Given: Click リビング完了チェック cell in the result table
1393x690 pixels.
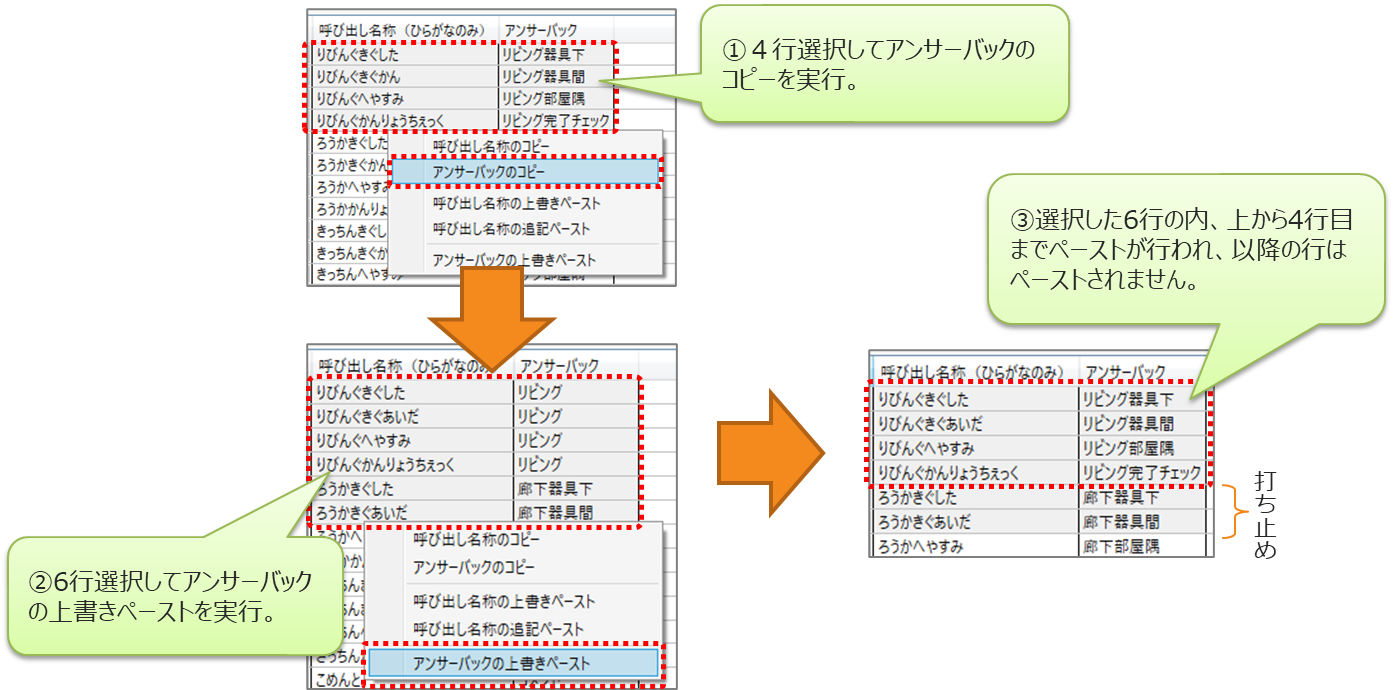Looking at the screenshot, I should point(1143,472).
